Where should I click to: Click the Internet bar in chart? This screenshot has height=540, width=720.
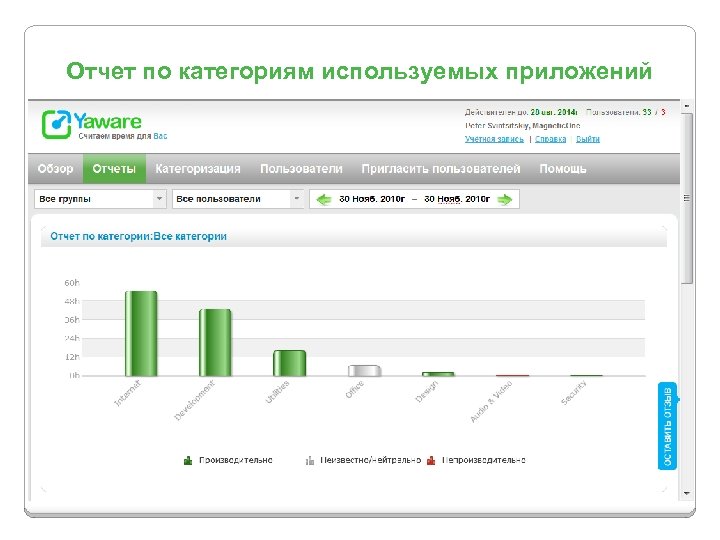[x=141, y=333]
